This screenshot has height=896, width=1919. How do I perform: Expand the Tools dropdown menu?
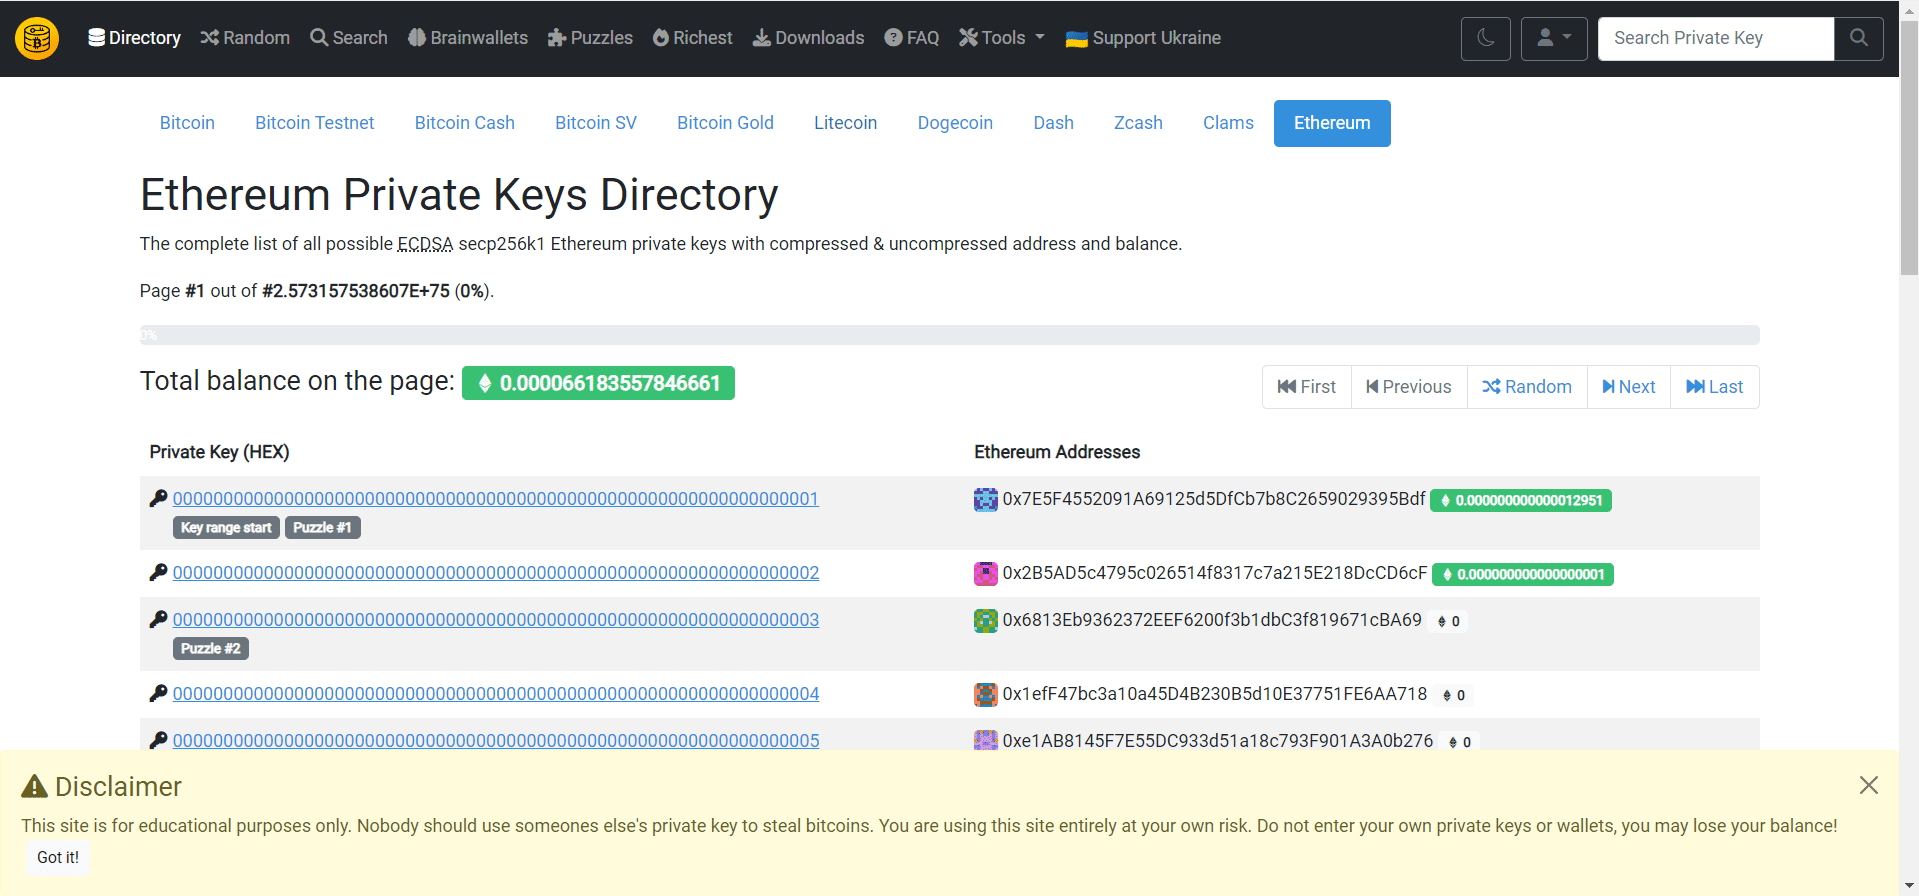(1001, 38)
